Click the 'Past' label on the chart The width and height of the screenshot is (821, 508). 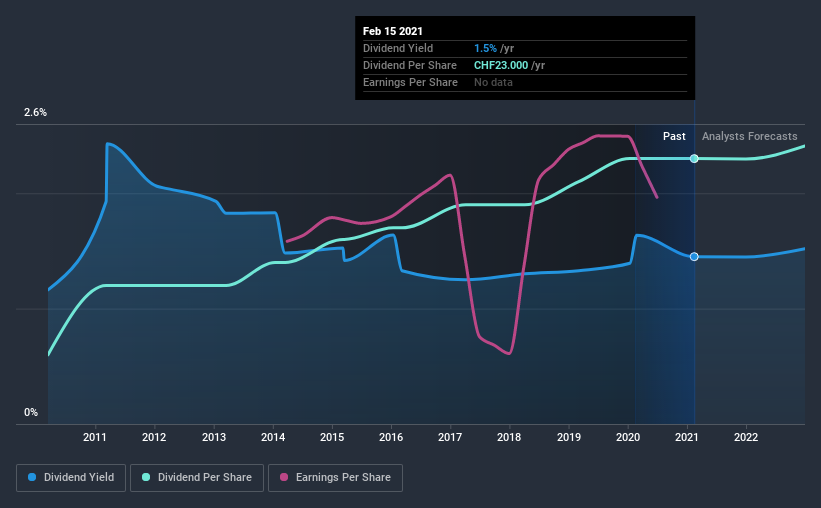tap(674, 136)
